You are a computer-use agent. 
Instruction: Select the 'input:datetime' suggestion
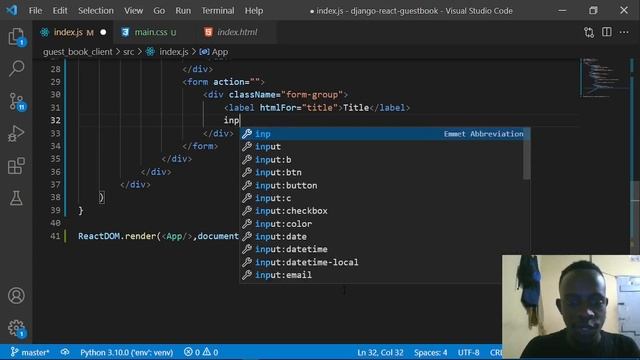381,249
